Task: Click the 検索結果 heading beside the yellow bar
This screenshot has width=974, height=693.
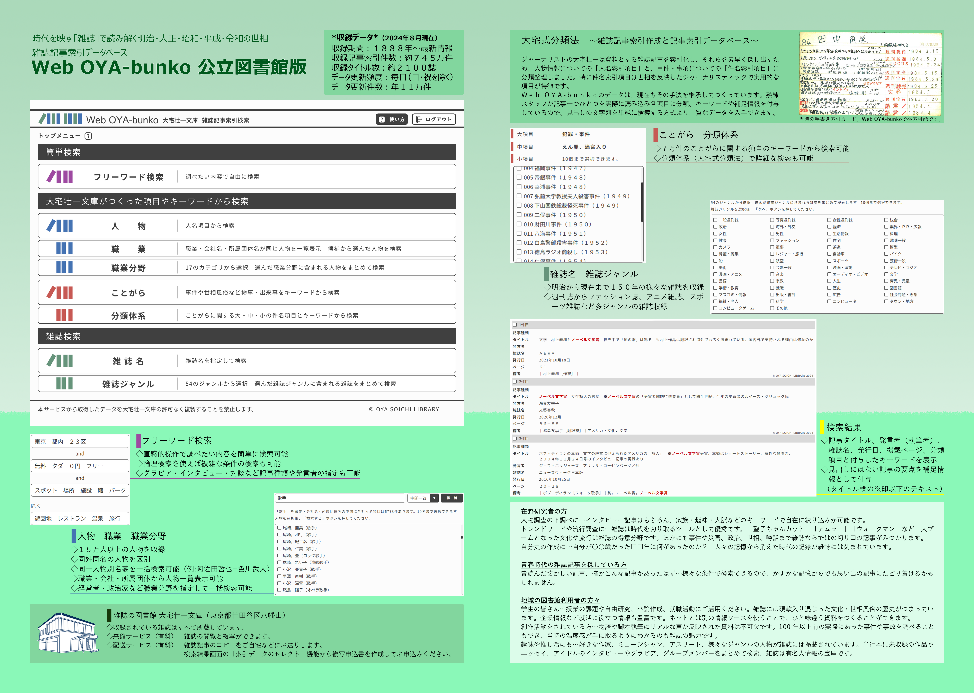Action: 844,427
